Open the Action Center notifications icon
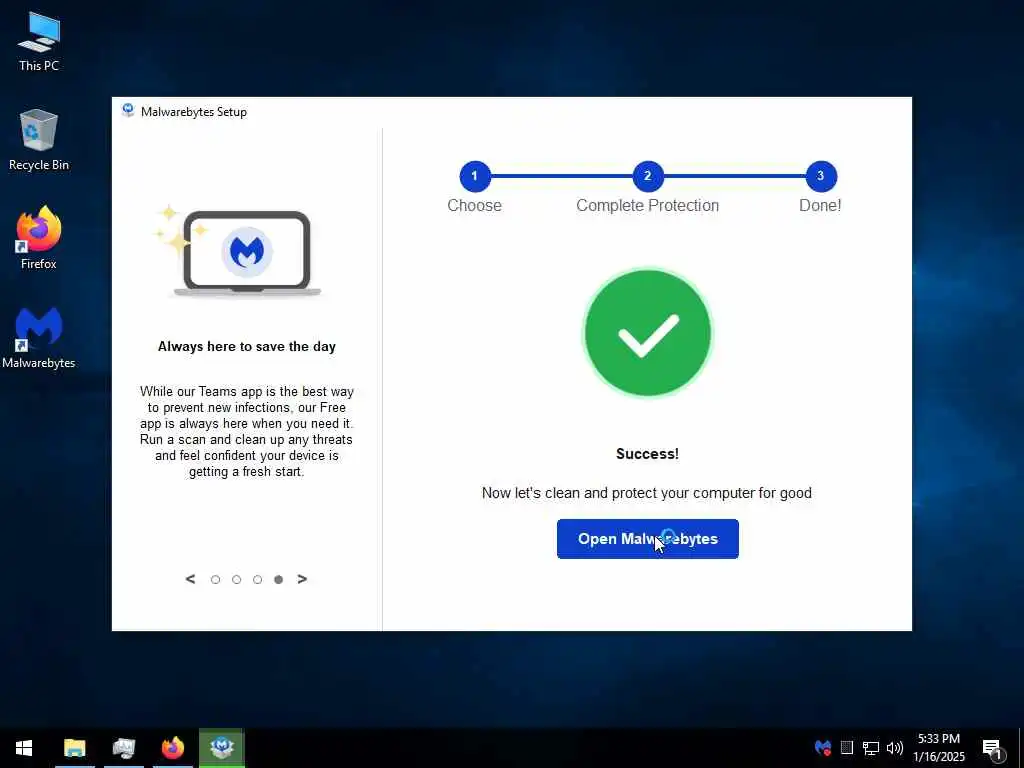Screen dimensions: 1024x768 tap(993, 748)
